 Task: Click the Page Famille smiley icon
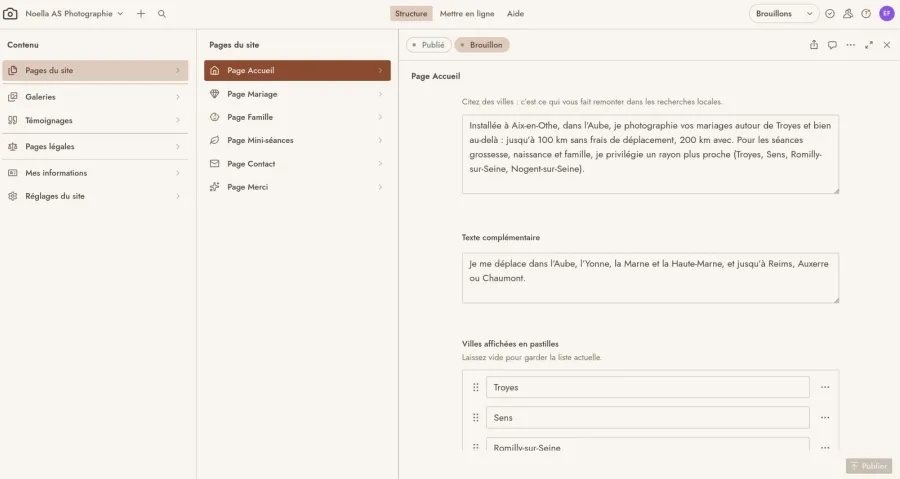click(215, 117)
